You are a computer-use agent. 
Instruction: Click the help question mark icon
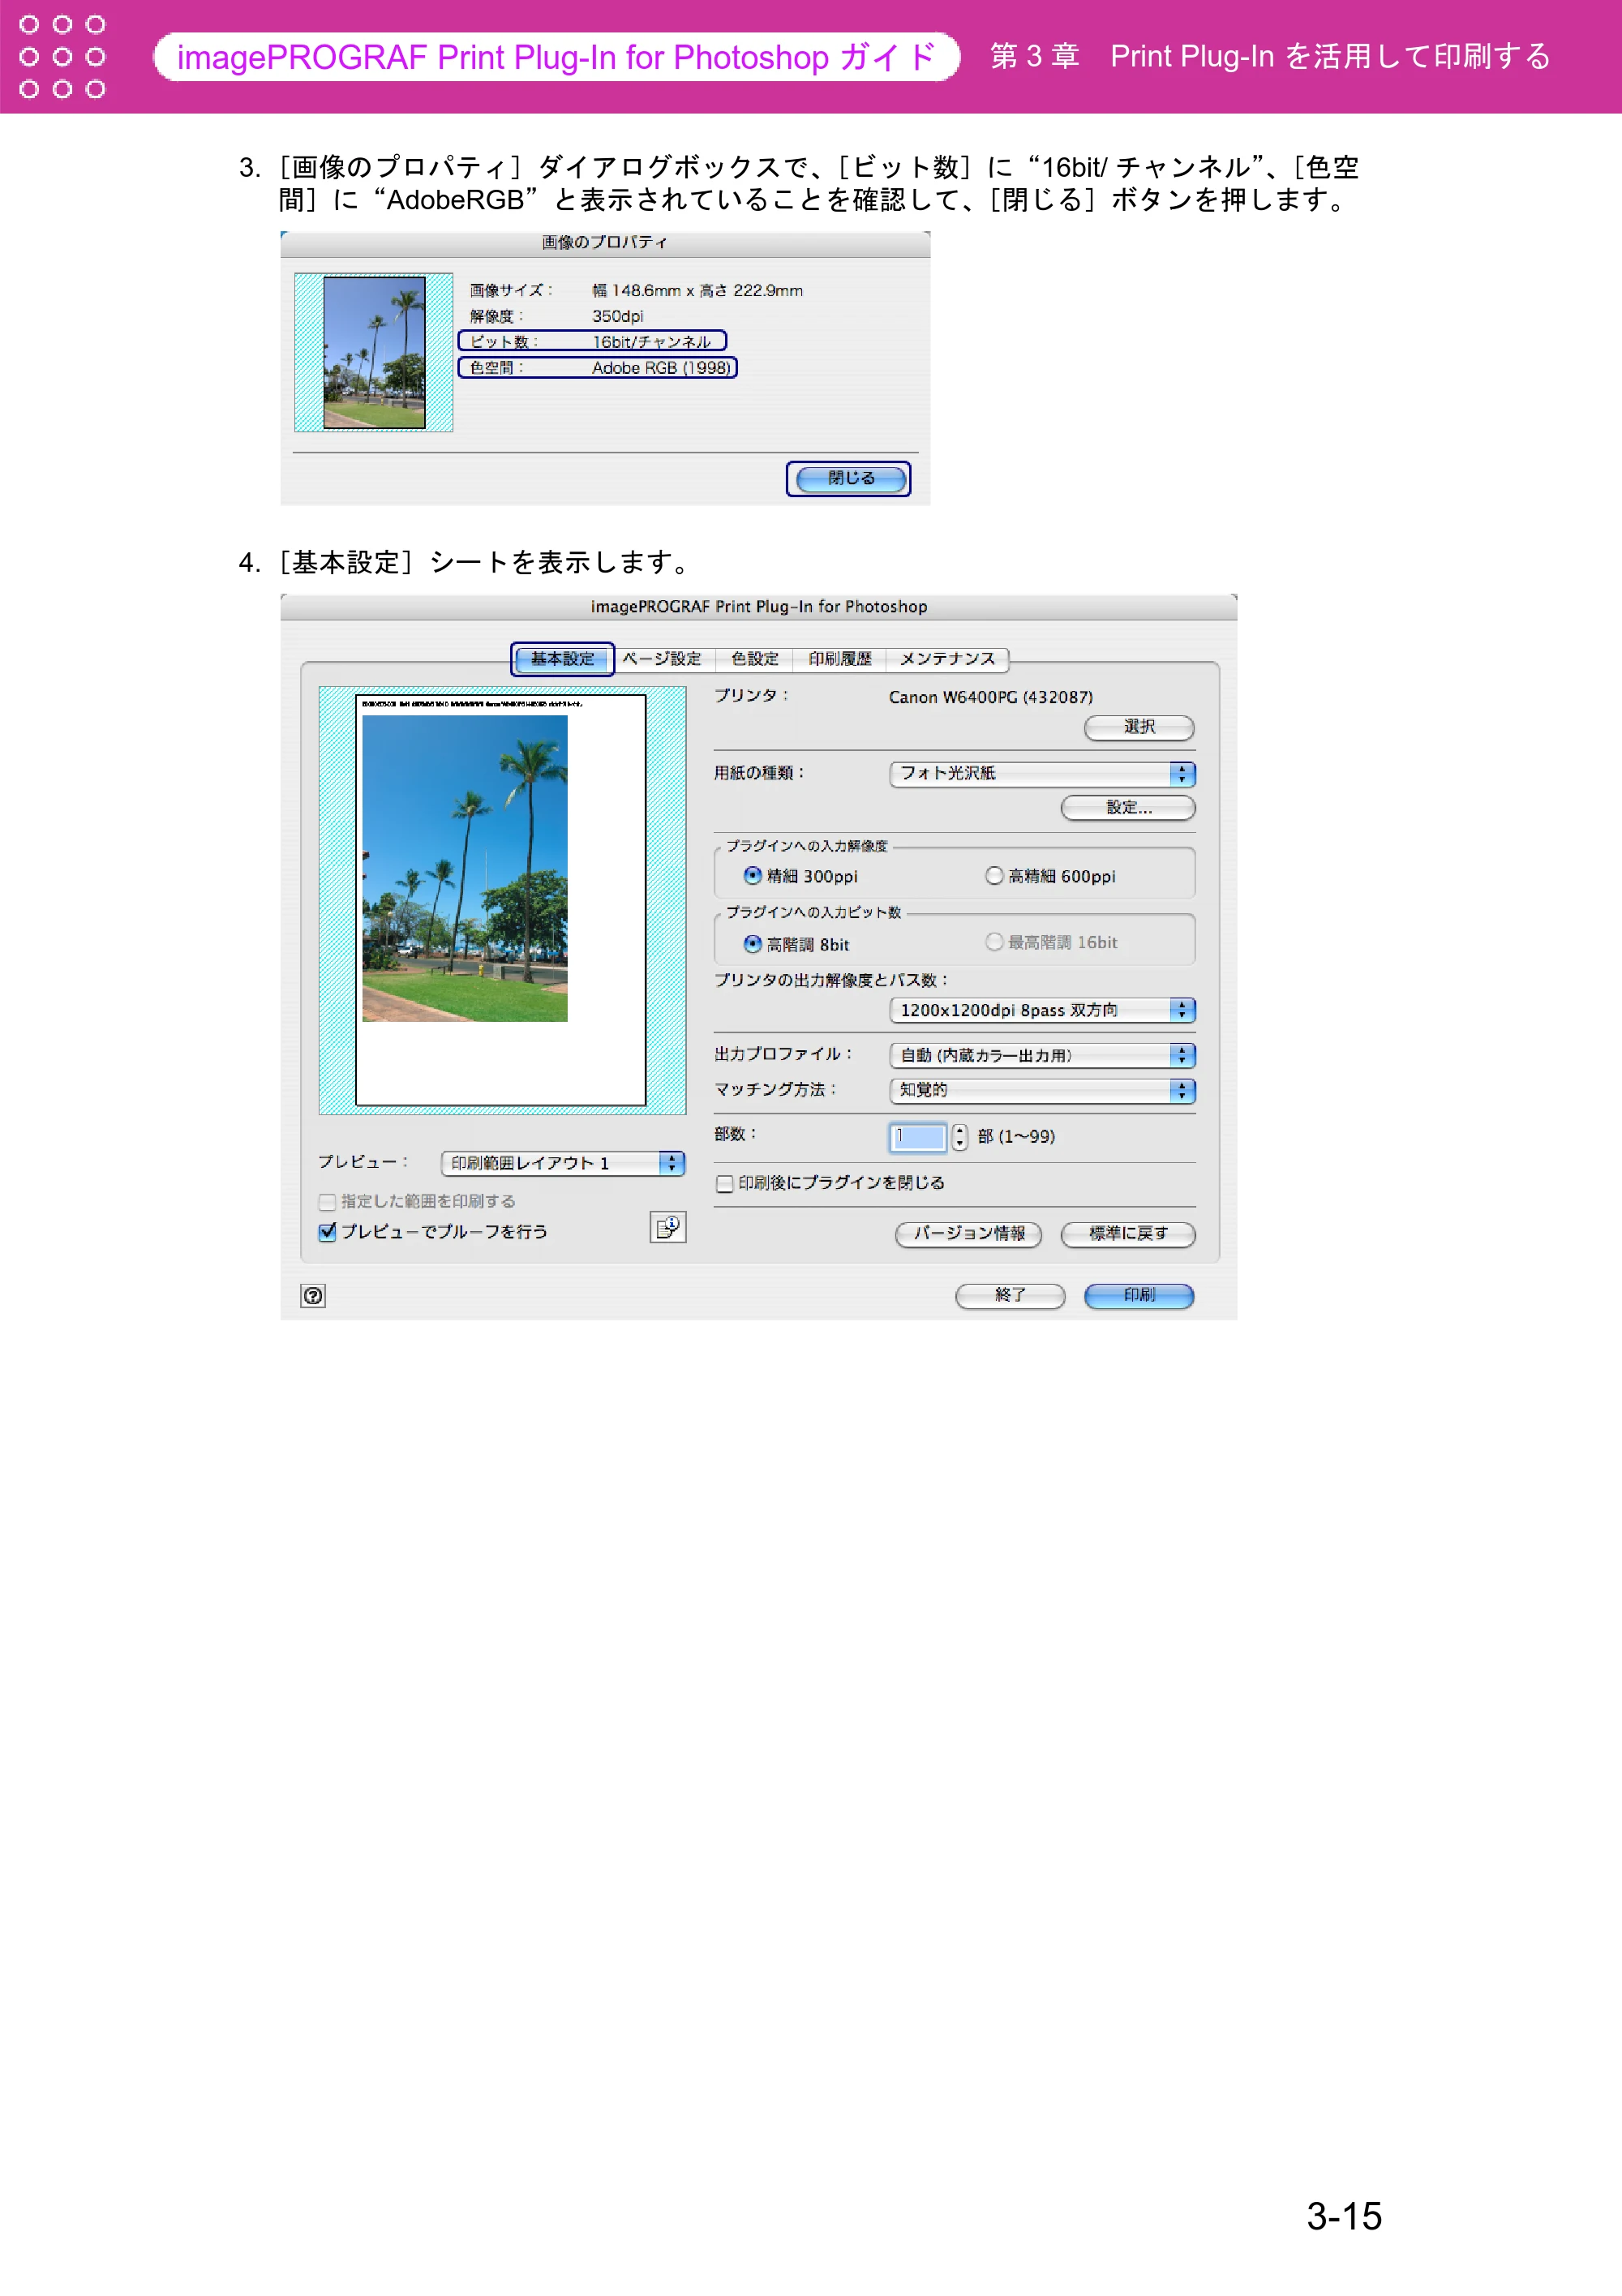(x=313, y=1296)
